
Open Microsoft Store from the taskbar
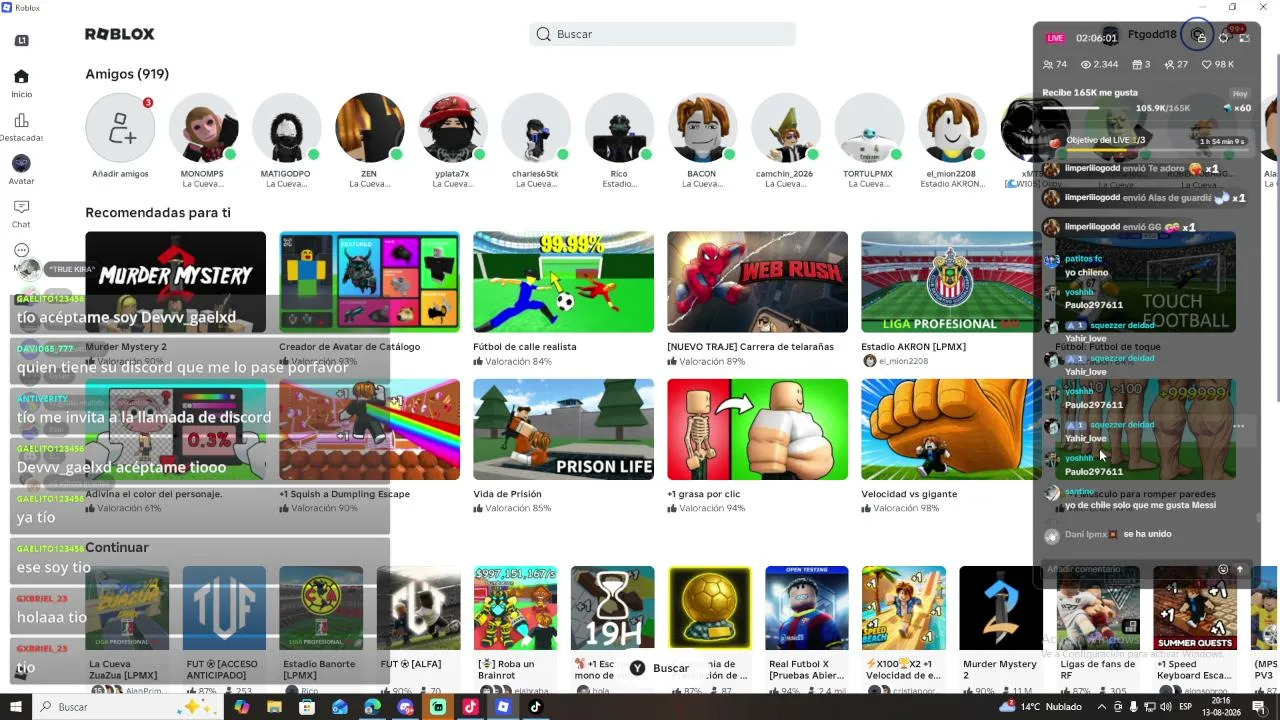(x=307, y=707)
